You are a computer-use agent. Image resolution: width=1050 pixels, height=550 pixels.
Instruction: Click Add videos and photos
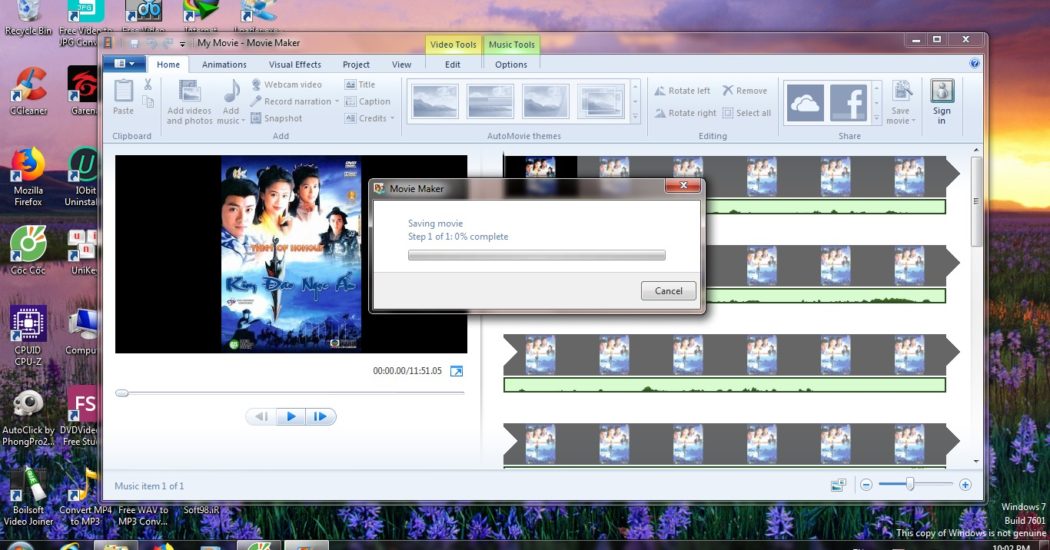(189, 102)
